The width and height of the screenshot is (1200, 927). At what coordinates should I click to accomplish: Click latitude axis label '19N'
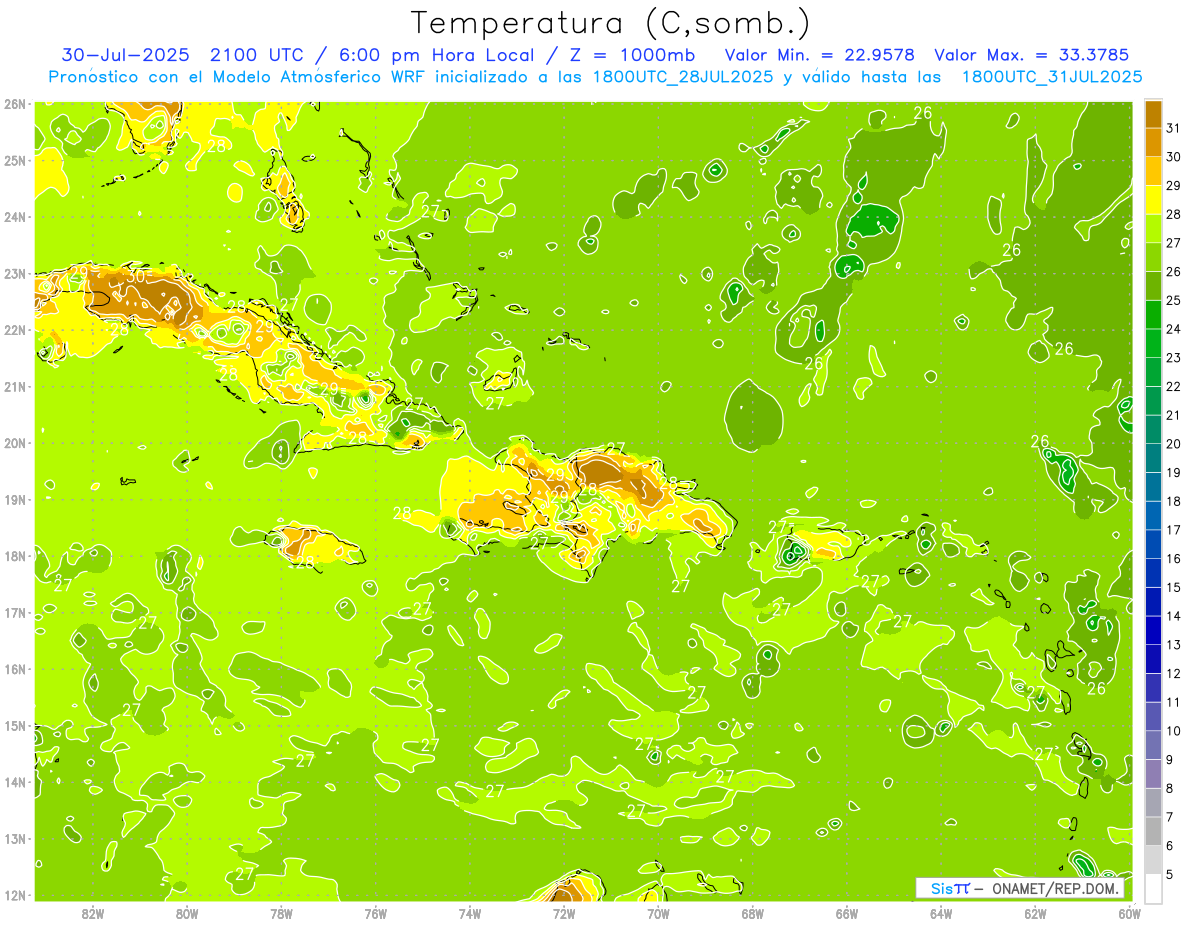(14, 500)
